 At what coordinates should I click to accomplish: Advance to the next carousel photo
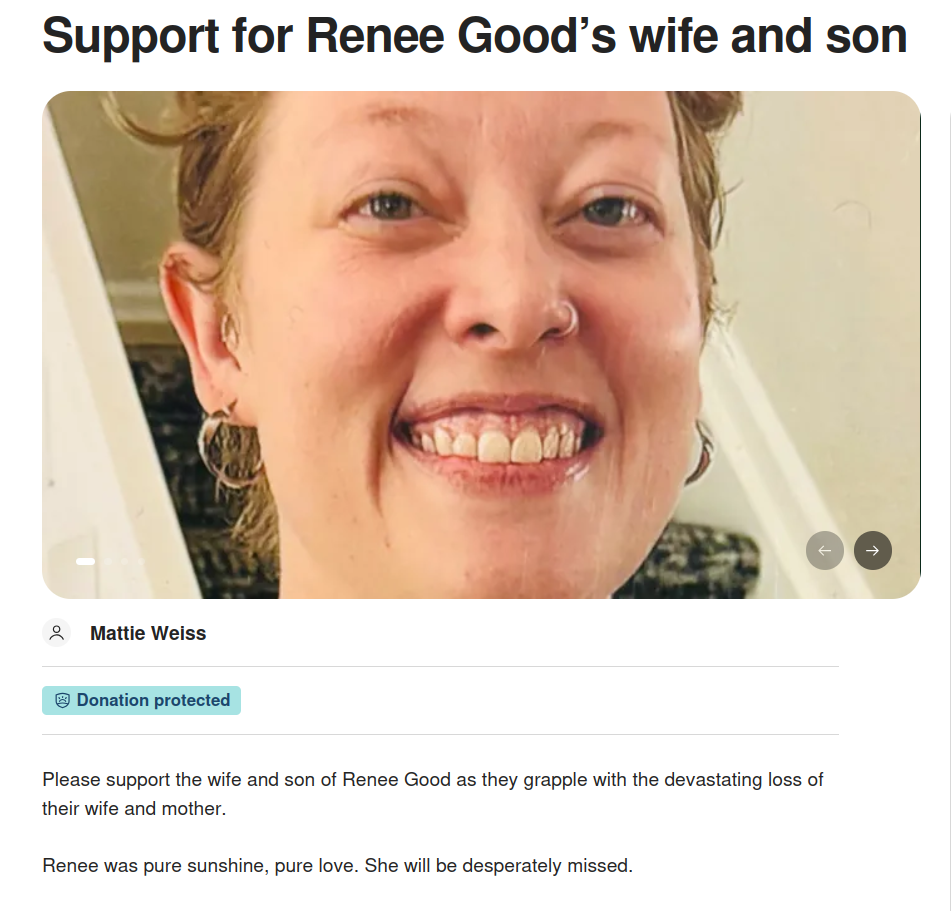click(x=873, y=550)
